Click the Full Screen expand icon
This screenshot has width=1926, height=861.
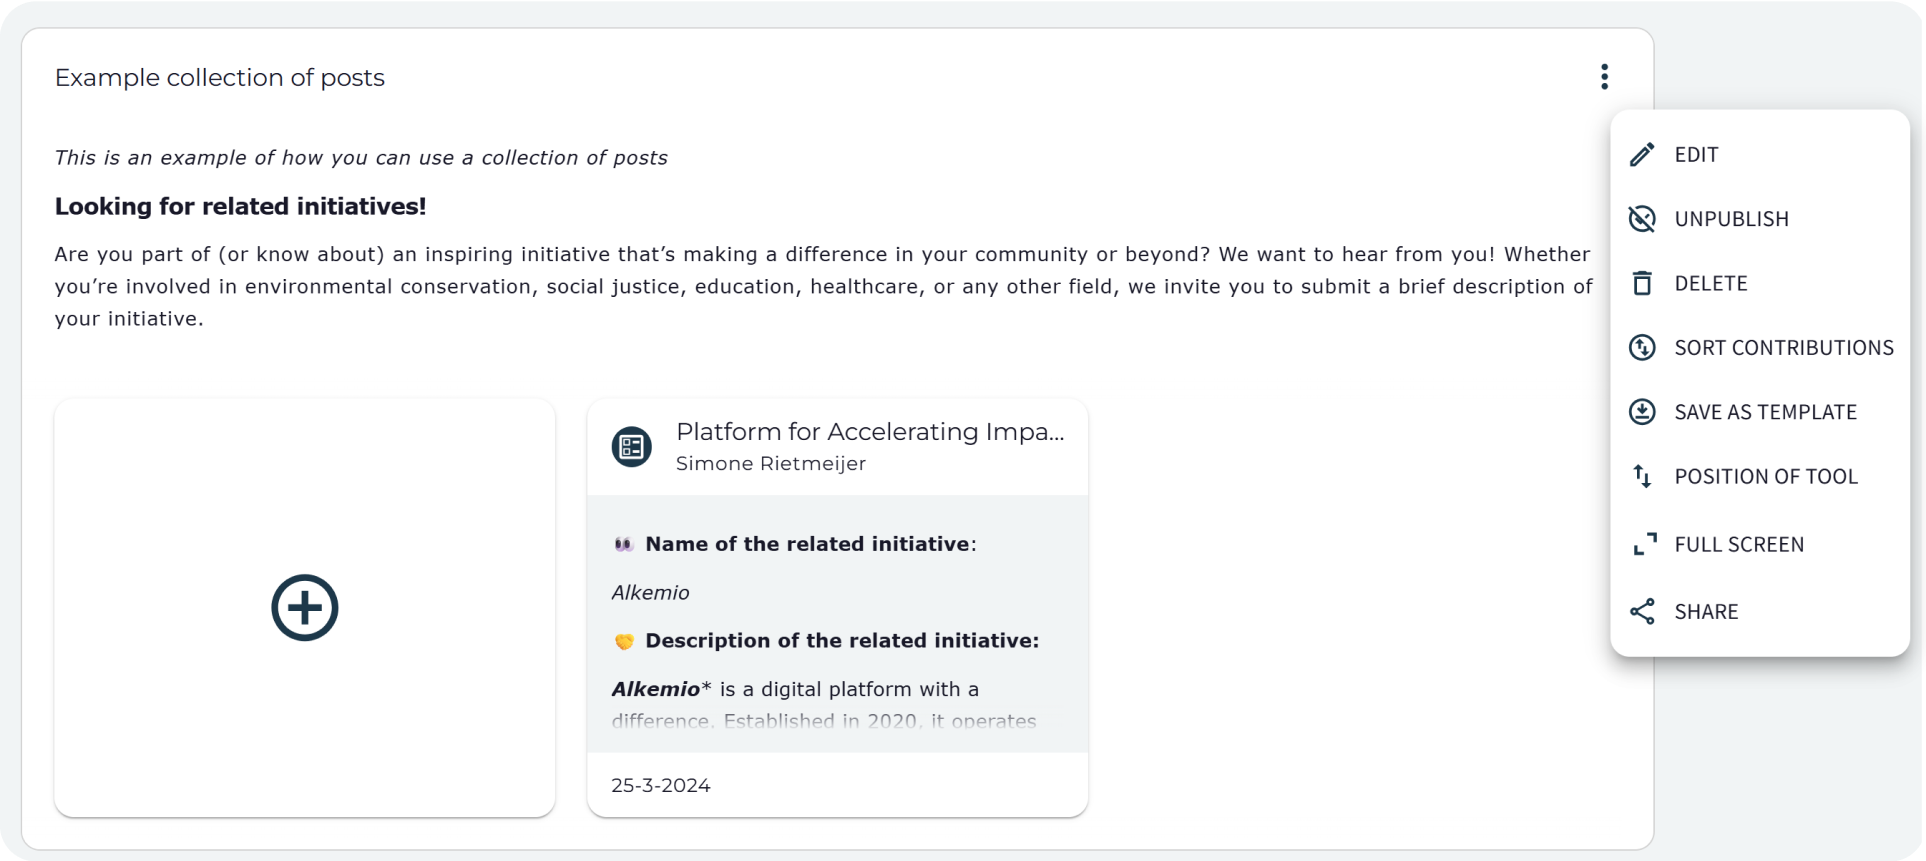[x=1643, y=544]
